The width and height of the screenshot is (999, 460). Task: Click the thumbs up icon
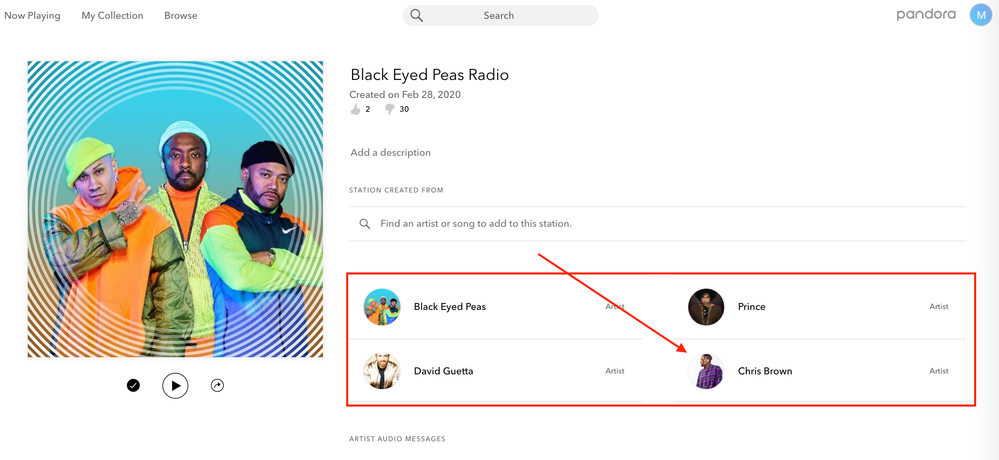click(355, 109)
